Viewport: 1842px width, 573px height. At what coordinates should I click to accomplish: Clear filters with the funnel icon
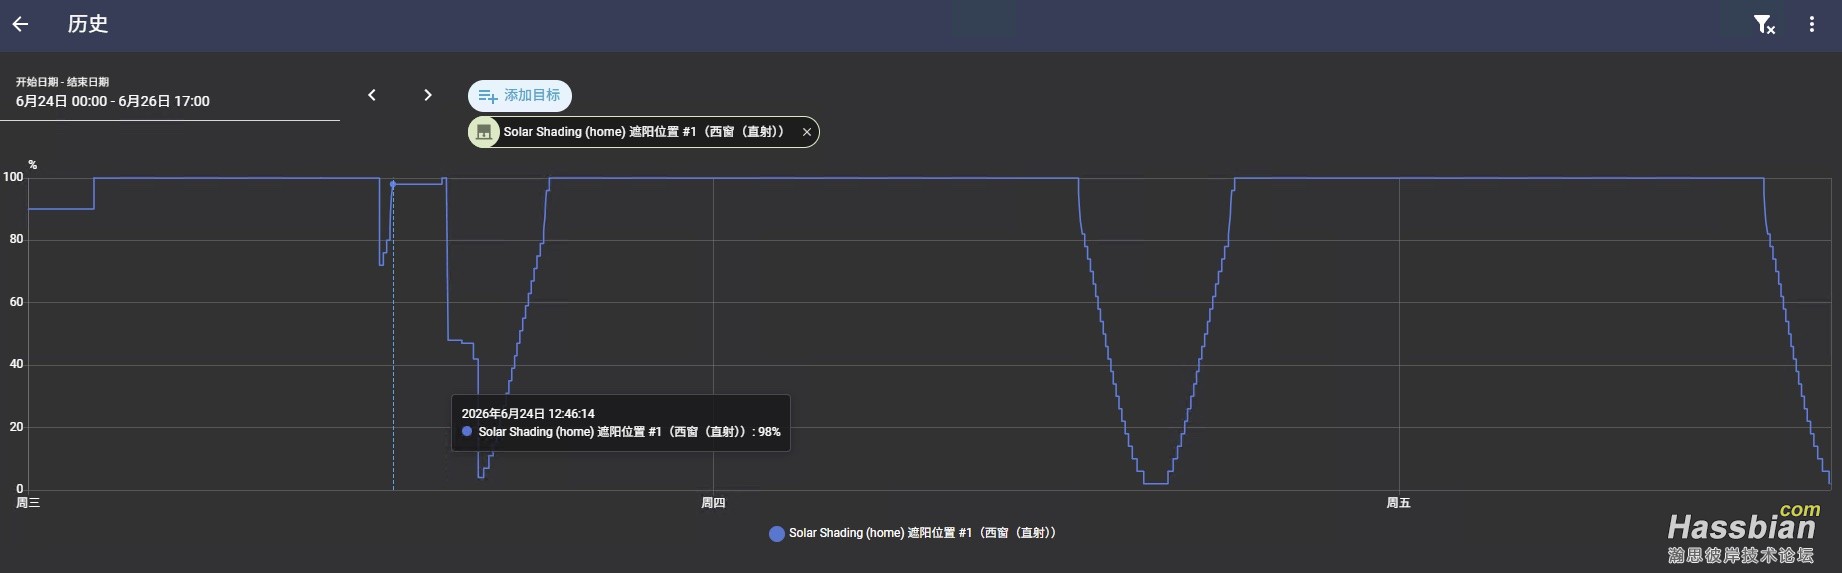tap(1764, 24)
